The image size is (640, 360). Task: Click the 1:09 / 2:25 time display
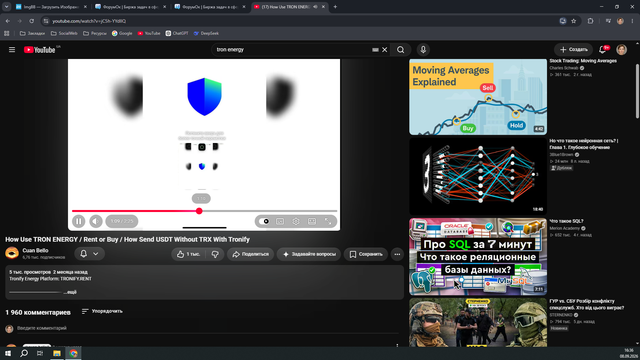click(x=122, y=221)
